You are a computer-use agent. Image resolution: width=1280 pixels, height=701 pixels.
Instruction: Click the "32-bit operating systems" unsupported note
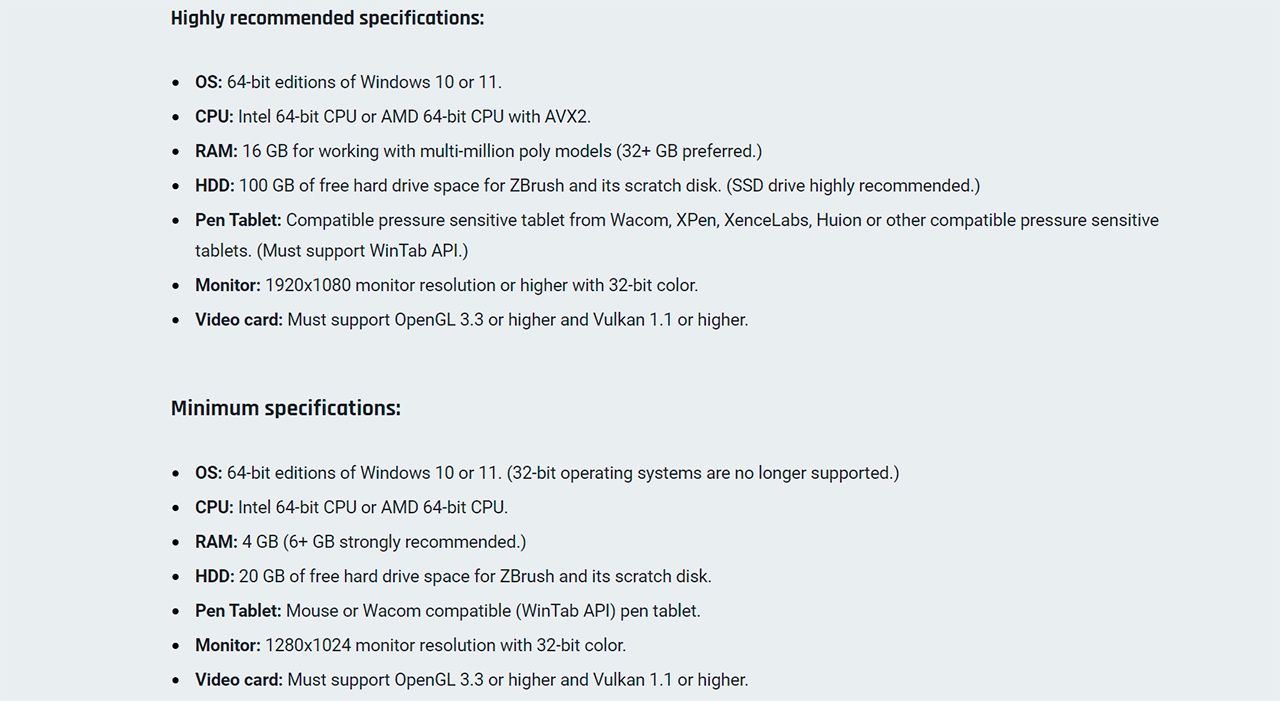[x=703, y=473]
